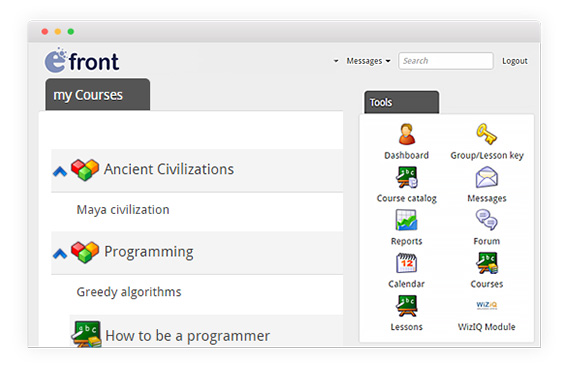The height and width of the screenshot is (365, 571).
Task: Click the WizIQ Module label
Action: pos(487,327)
